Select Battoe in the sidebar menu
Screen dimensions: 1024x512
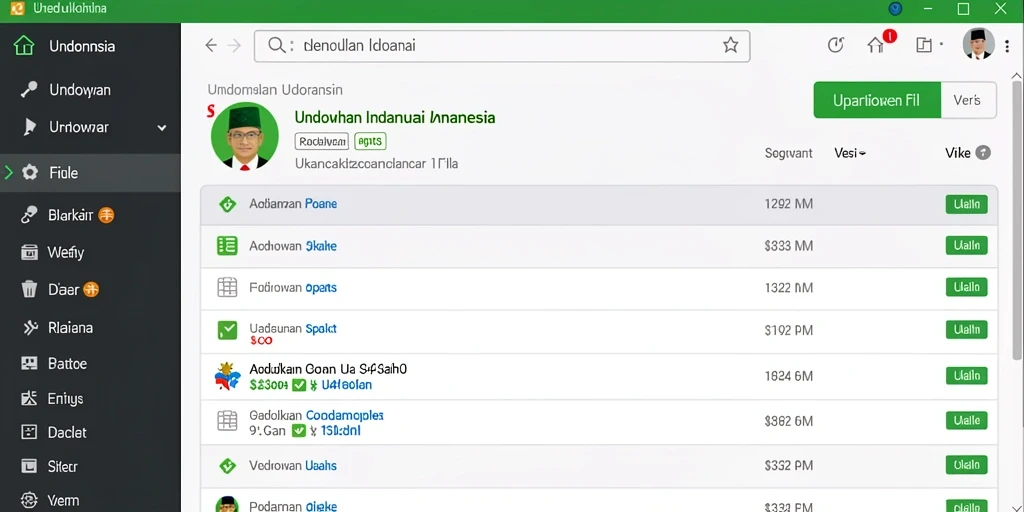tap(67, 364)
